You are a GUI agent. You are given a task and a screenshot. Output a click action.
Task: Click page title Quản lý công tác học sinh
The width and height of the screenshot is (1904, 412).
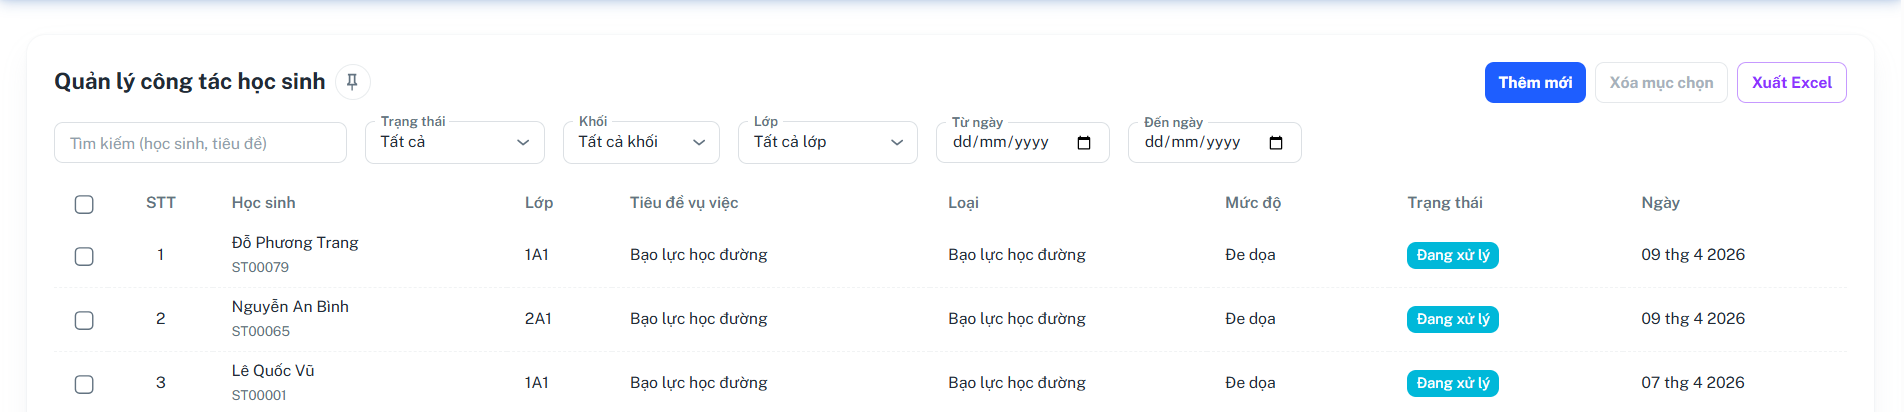tap(190, 82)
